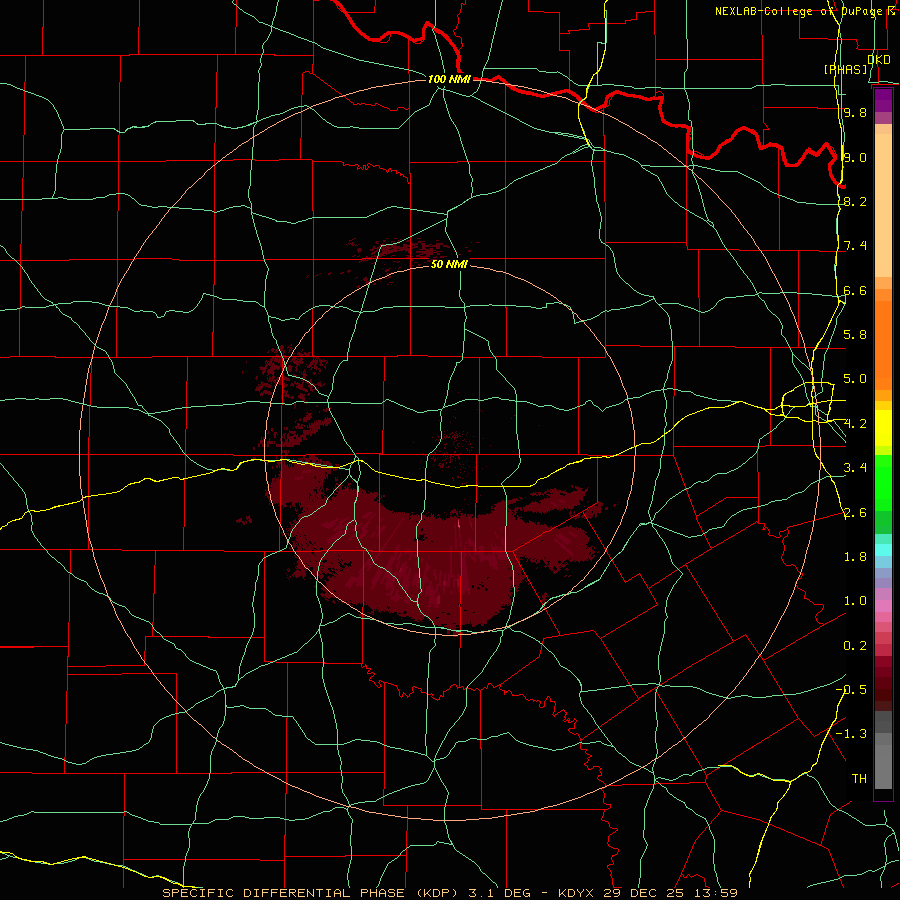
Task: Click the Specific Differential Phase caption line
Action: pos(449,893)
